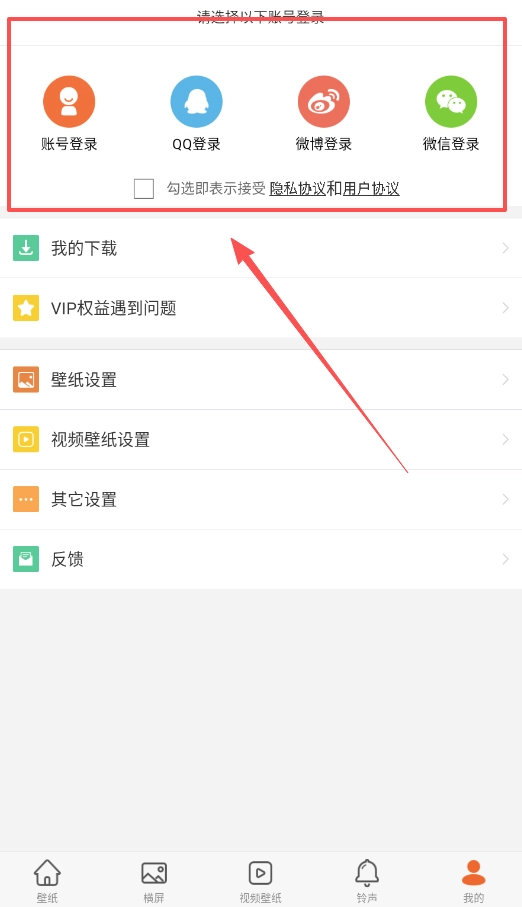
Task: Select the 微博登录 Weibo login icon
Action: [x=324, y=102]
